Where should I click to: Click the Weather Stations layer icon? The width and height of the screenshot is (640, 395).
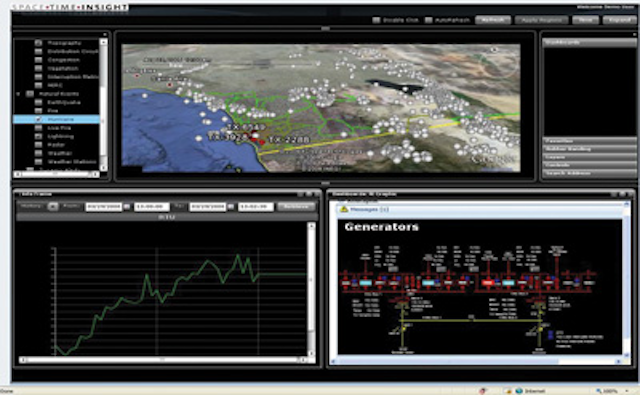click(38, 162)
